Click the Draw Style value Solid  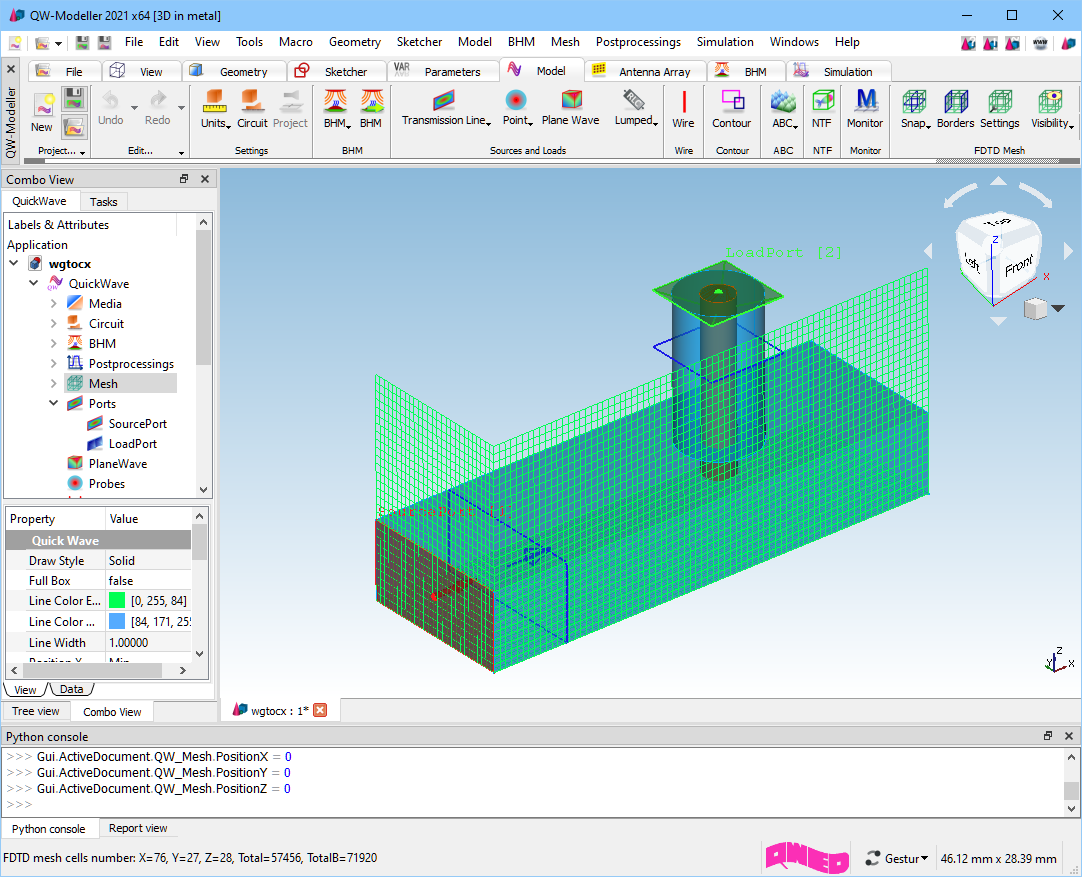148,561
